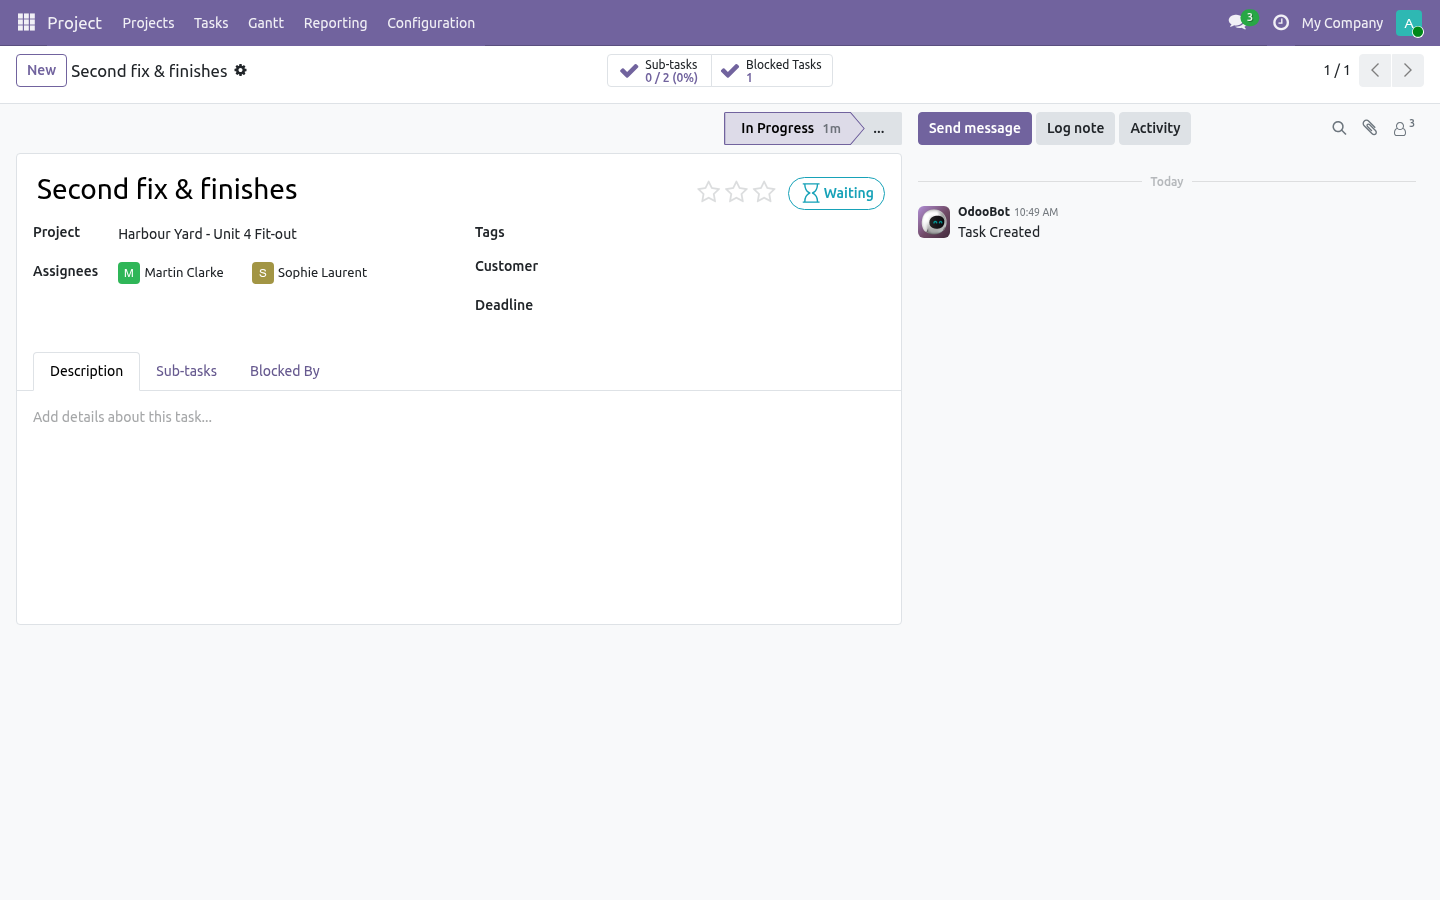
Task: Click the Martin Clarke assignee tag
Action: [x=171, y=272]
